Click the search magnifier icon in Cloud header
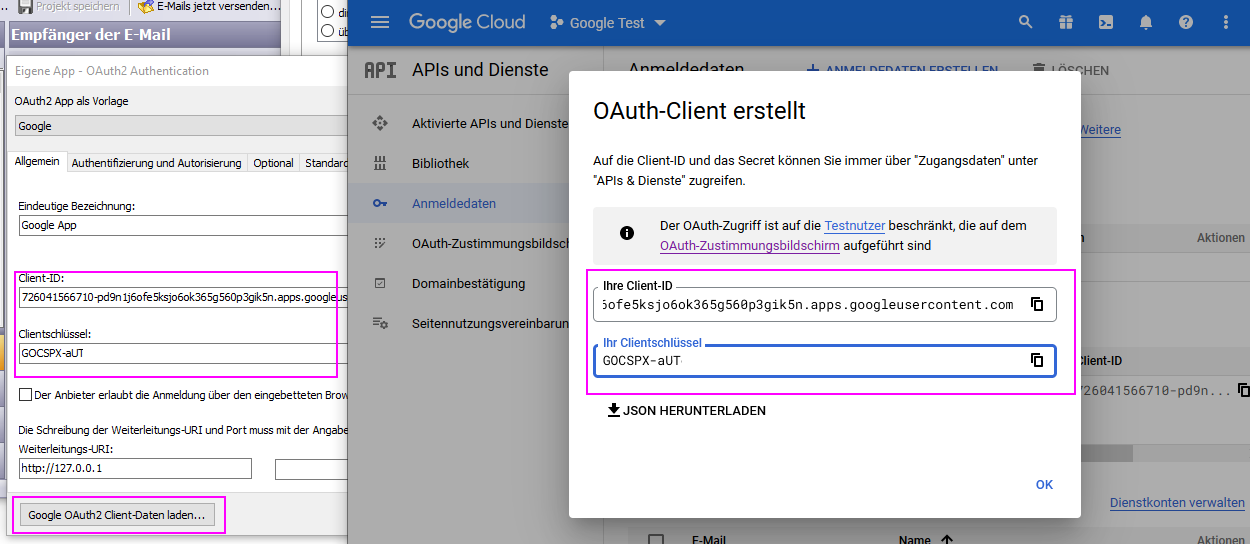Viewport: 1250px width, 544px height. tap(1025, 22)
